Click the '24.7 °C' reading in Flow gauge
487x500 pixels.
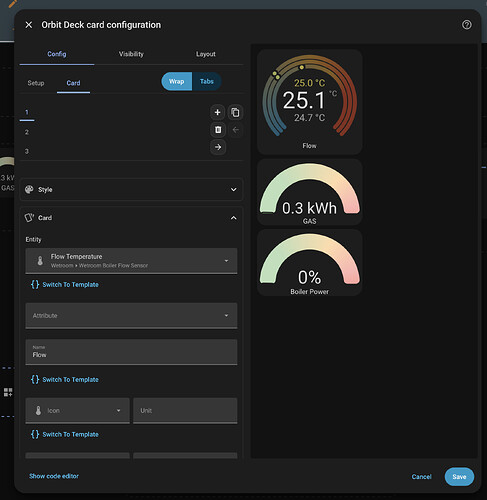tap(310, 117)
